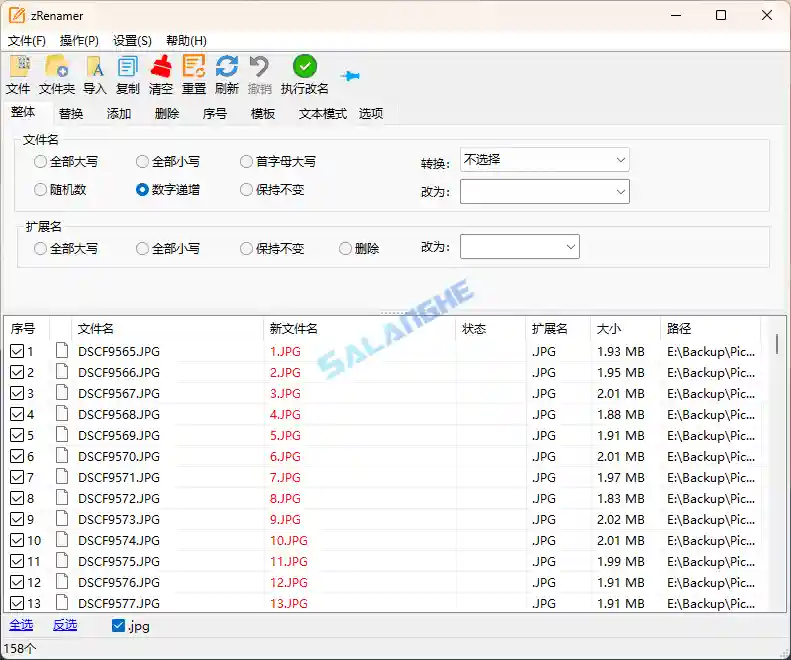Switch to the 删除 tab

167,114
